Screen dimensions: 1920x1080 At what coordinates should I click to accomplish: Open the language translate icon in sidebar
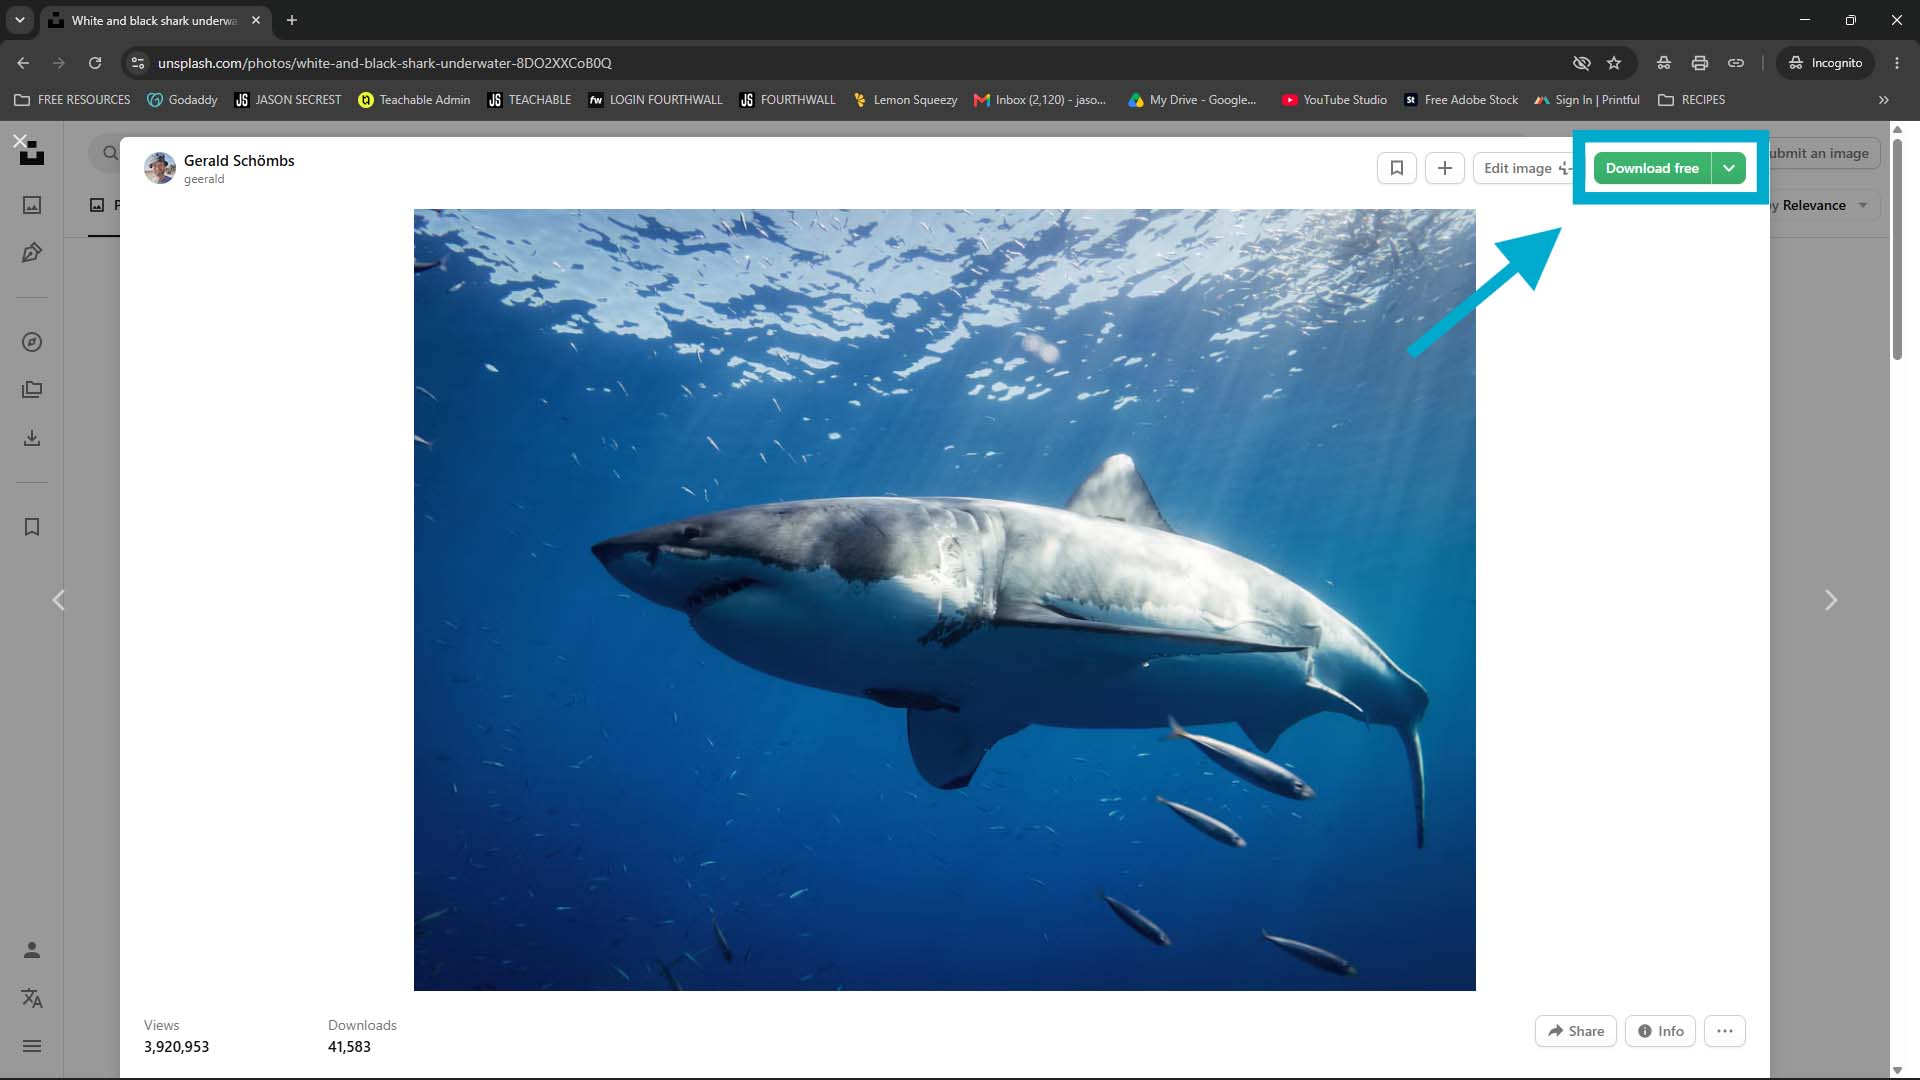tap(32, 998)
